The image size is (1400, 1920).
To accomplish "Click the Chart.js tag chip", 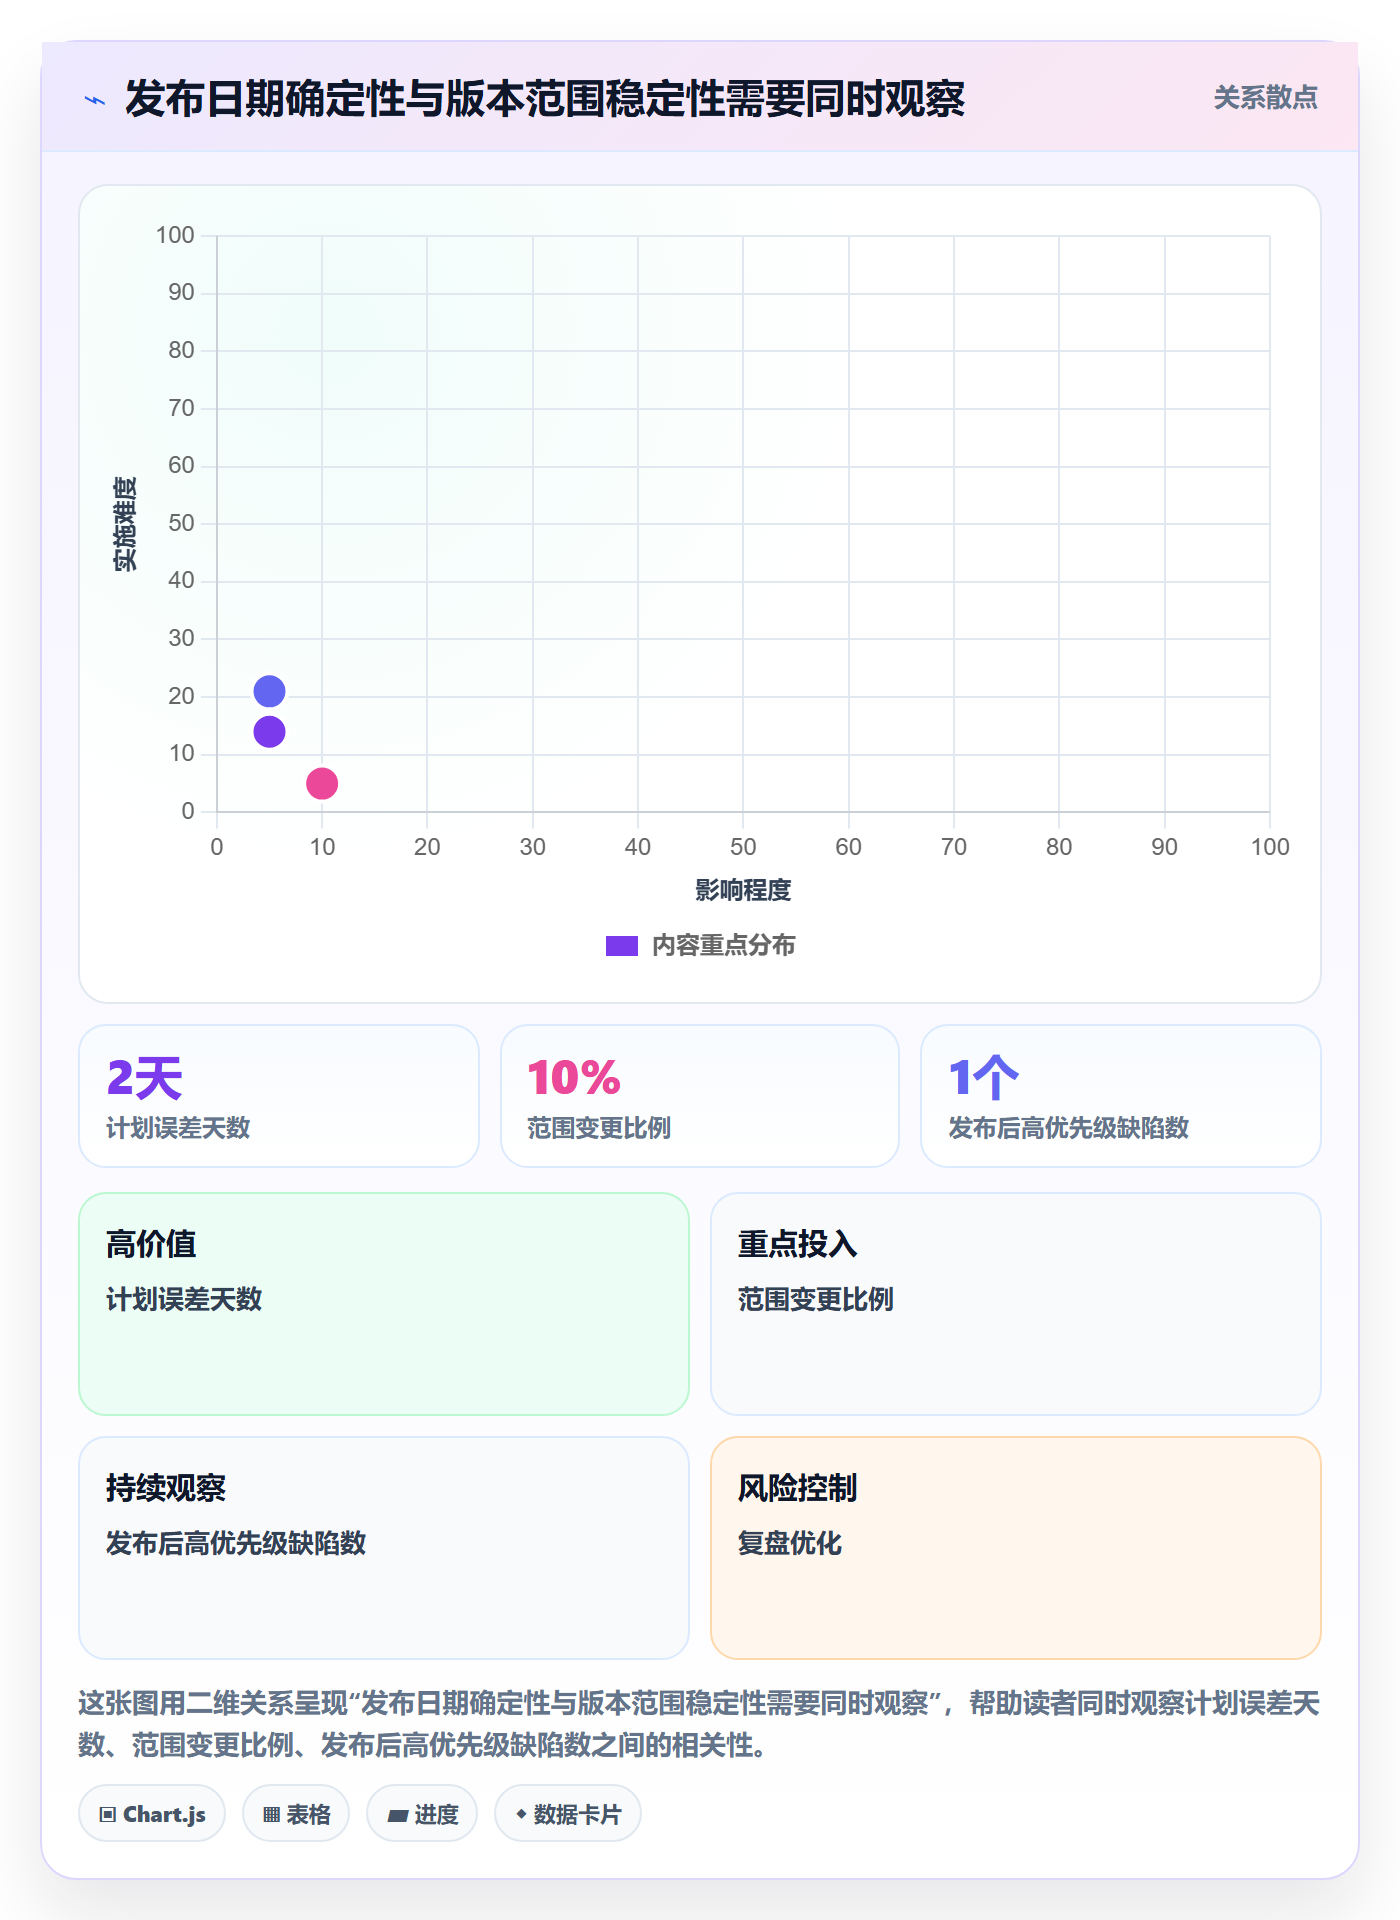I will (152, 1814).
